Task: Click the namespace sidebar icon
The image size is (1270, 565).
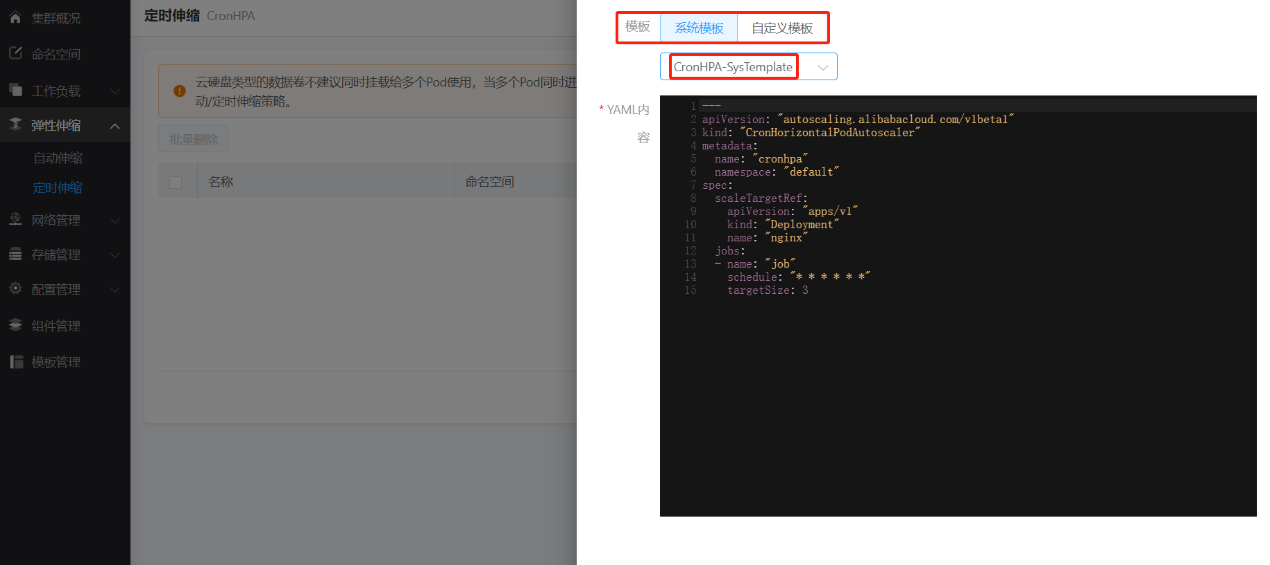Action: [15, 54]
